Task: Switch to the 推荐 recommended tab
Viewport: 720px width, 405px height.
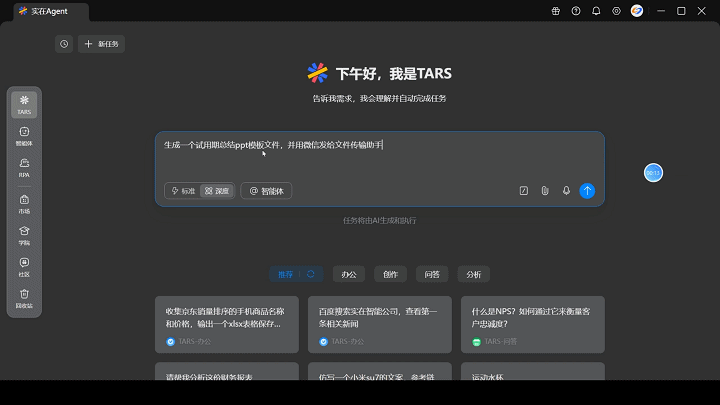Action: tap(285, 274)
